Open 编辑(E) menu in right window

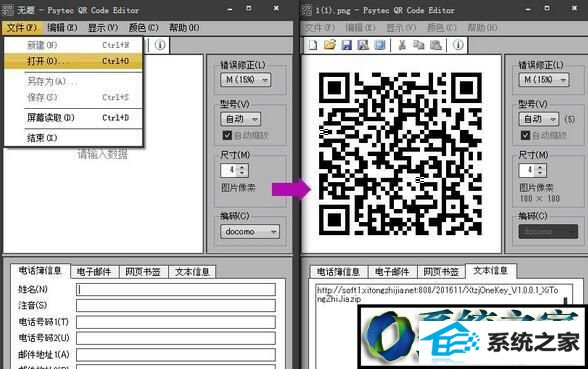pos(360,28)
